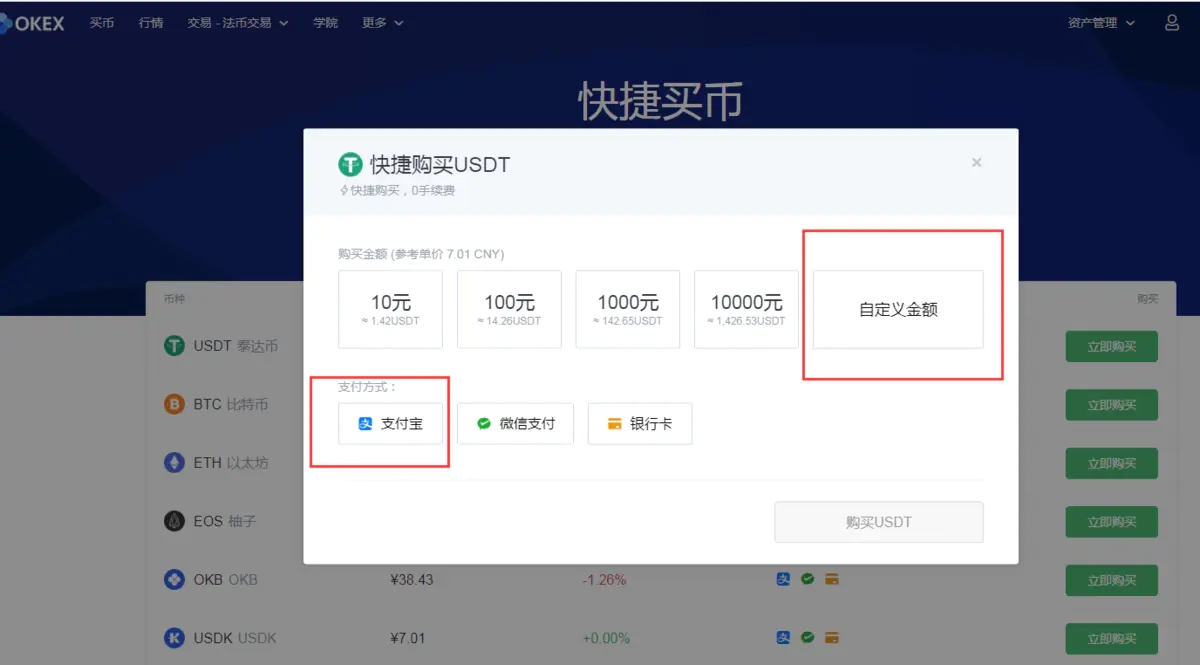Click the 支付方式 label
The image size is (1200, 665).
368,386
